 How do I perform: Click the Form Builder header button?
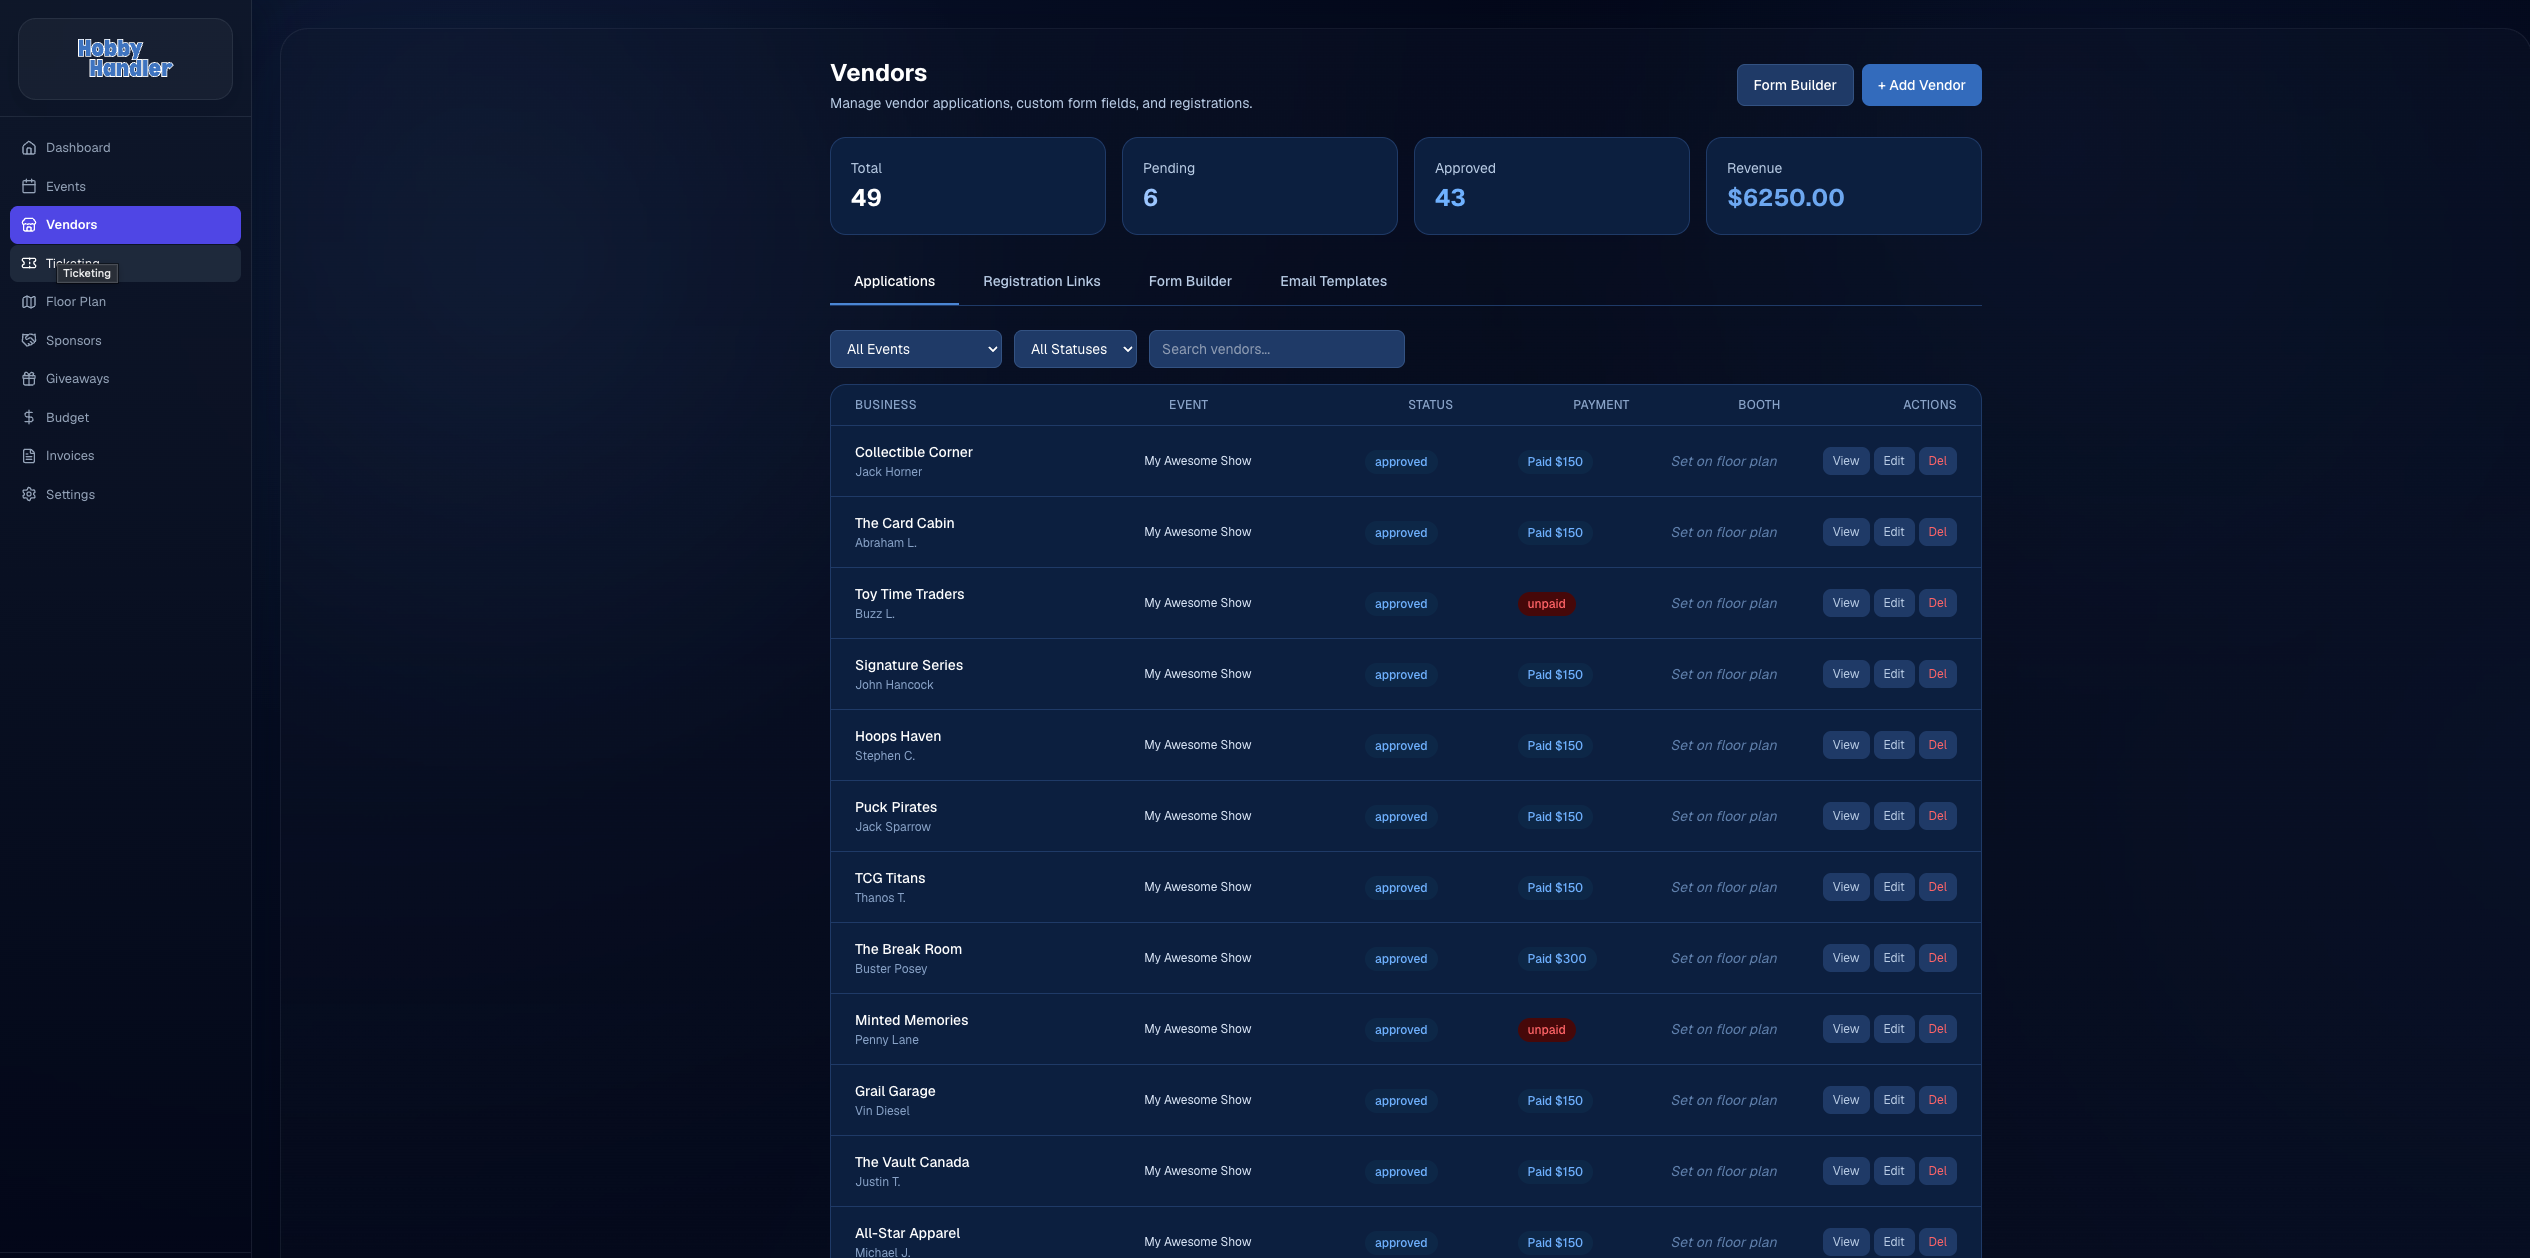coord(1794,85)
